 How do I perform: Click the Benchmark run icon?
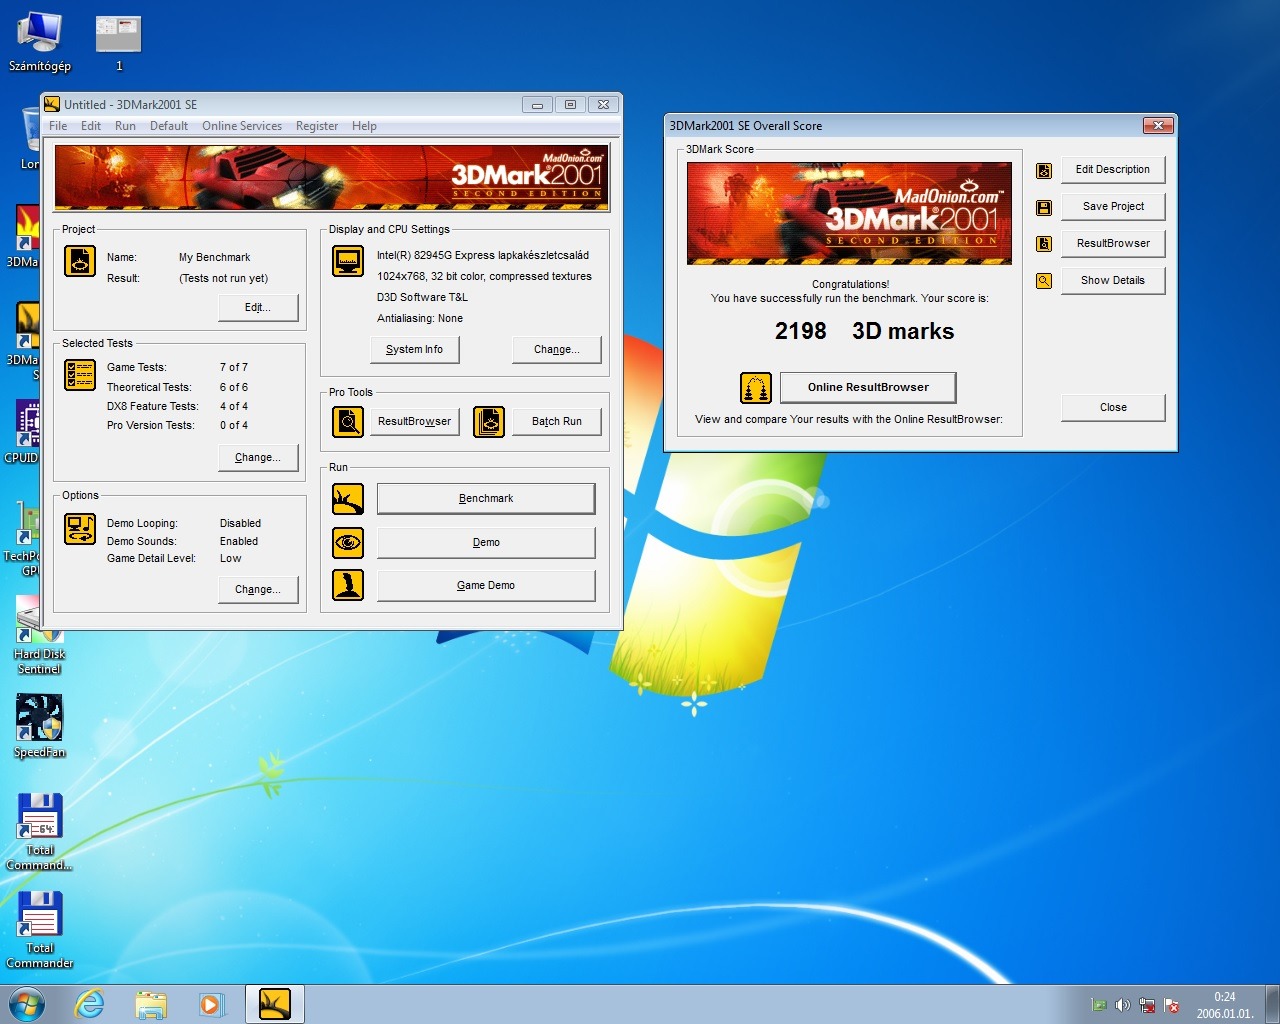tap(348, 499)
